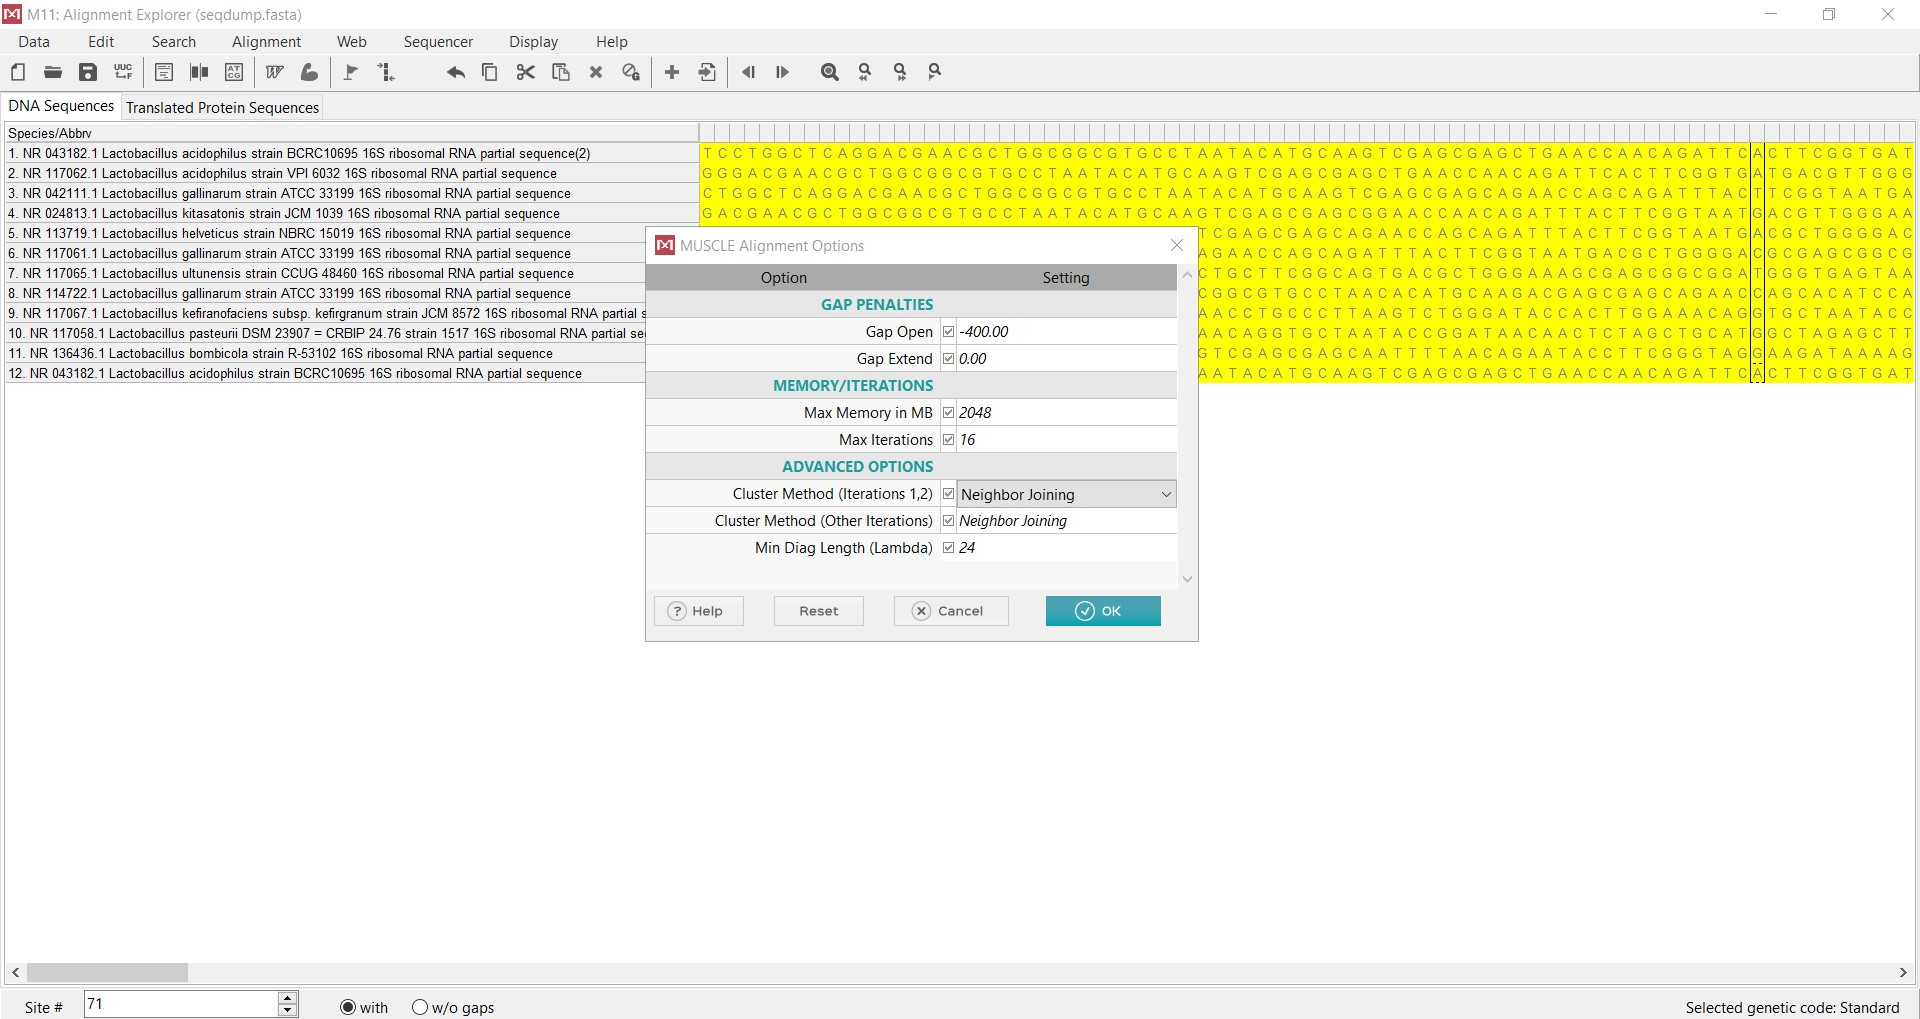The width and height of the screenshot is (1920, 1019).
Task: Click the document list icon in toolbar
Action: pos(164,72)
